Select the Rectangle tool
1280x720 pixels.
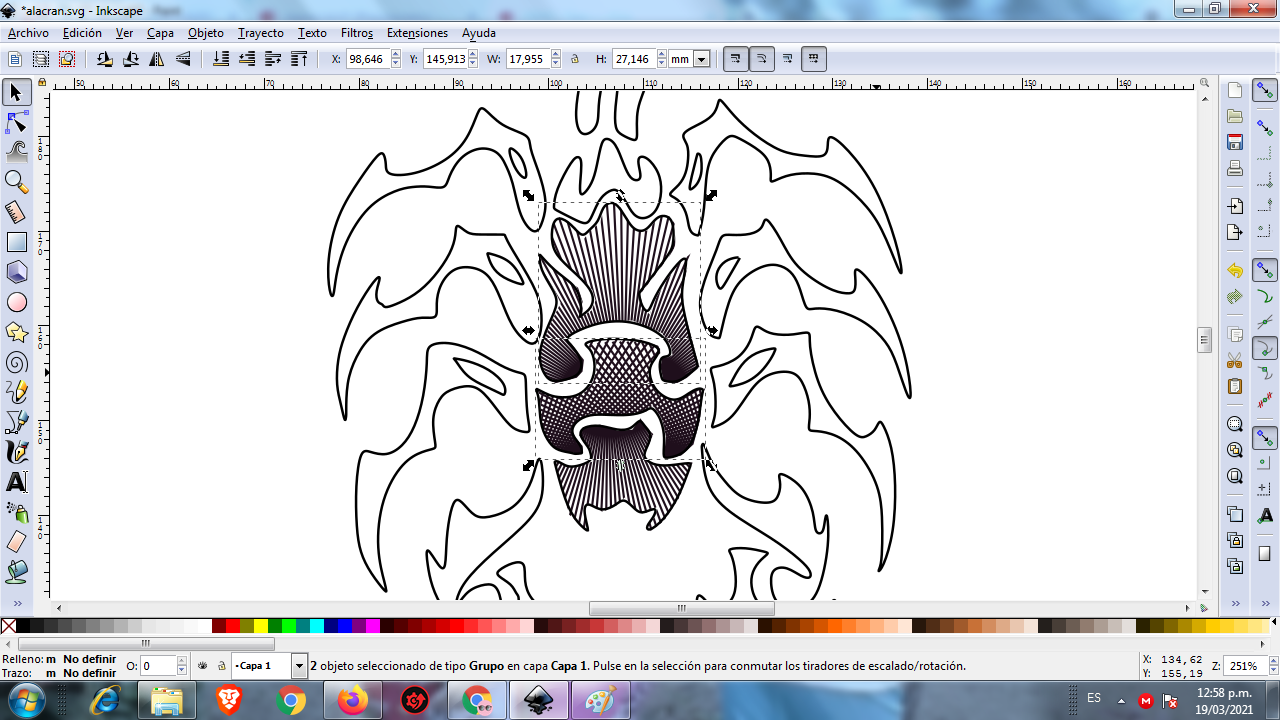16,242
